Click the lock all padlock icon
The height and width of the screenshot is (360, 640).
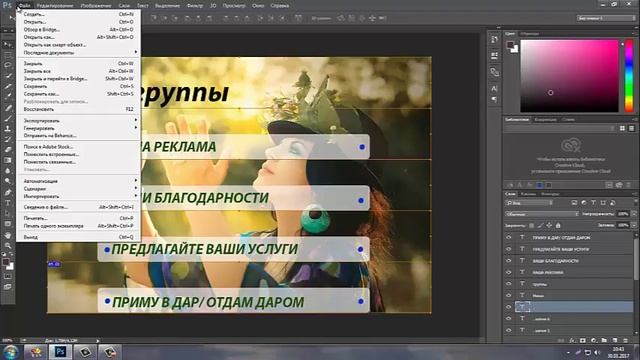[558, 225]
